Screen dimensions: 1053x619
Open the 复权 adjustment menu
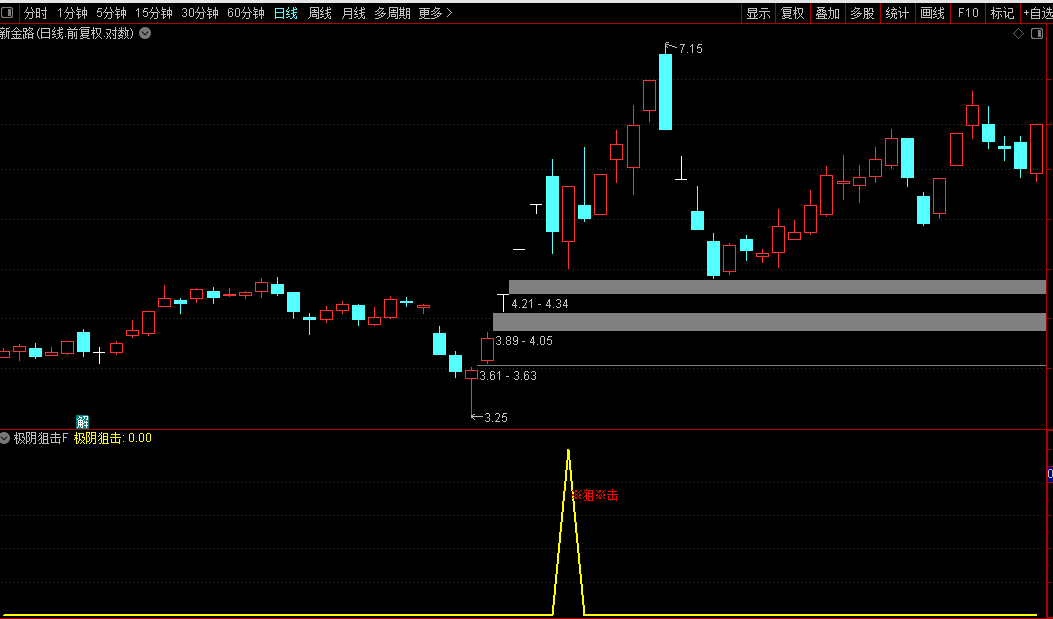click(792, 13)
